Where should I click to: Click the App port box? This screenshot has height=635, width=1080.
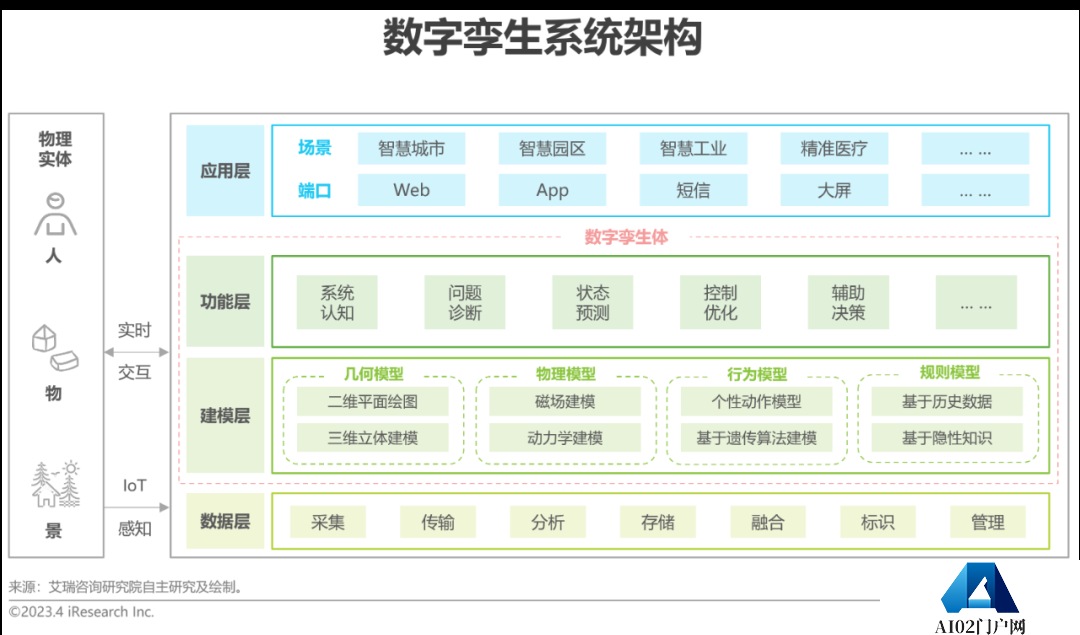point(552,190)
